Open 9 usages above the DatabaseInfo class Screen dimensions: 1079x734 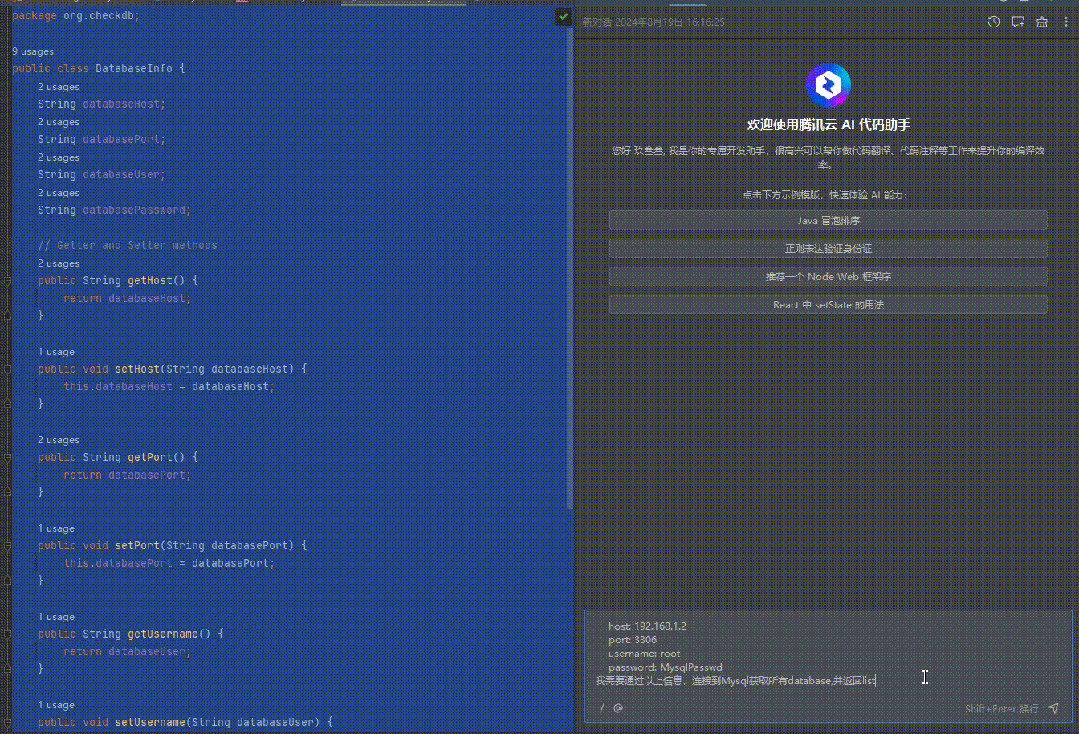tap(33, 51)
